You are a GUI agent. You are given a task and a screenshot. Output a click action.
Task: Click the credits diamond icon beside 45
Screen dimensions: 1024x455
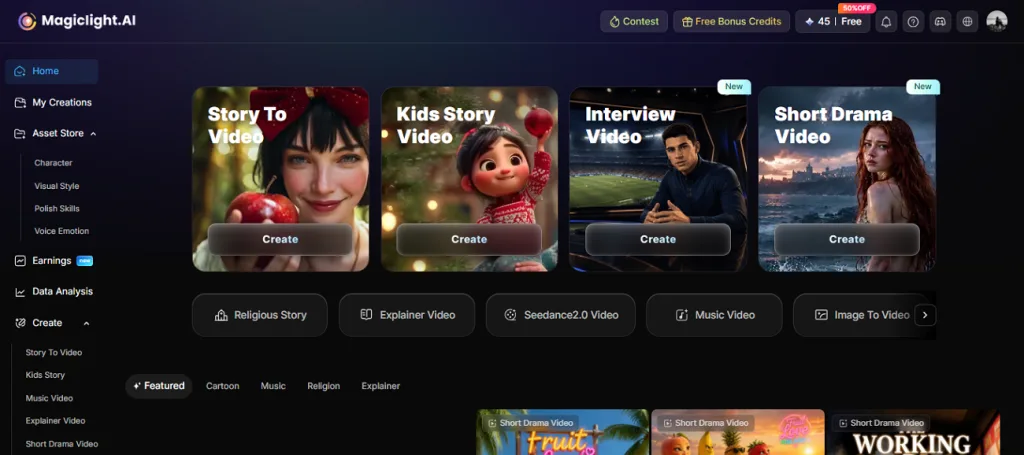click(809, 22)
